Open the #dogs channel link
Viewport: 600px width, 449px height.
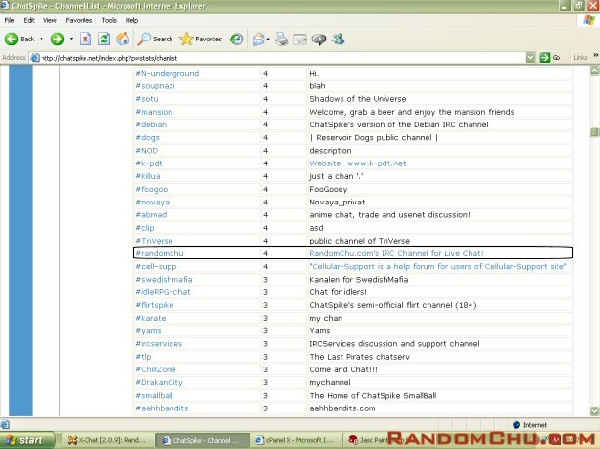coord(147,137)
